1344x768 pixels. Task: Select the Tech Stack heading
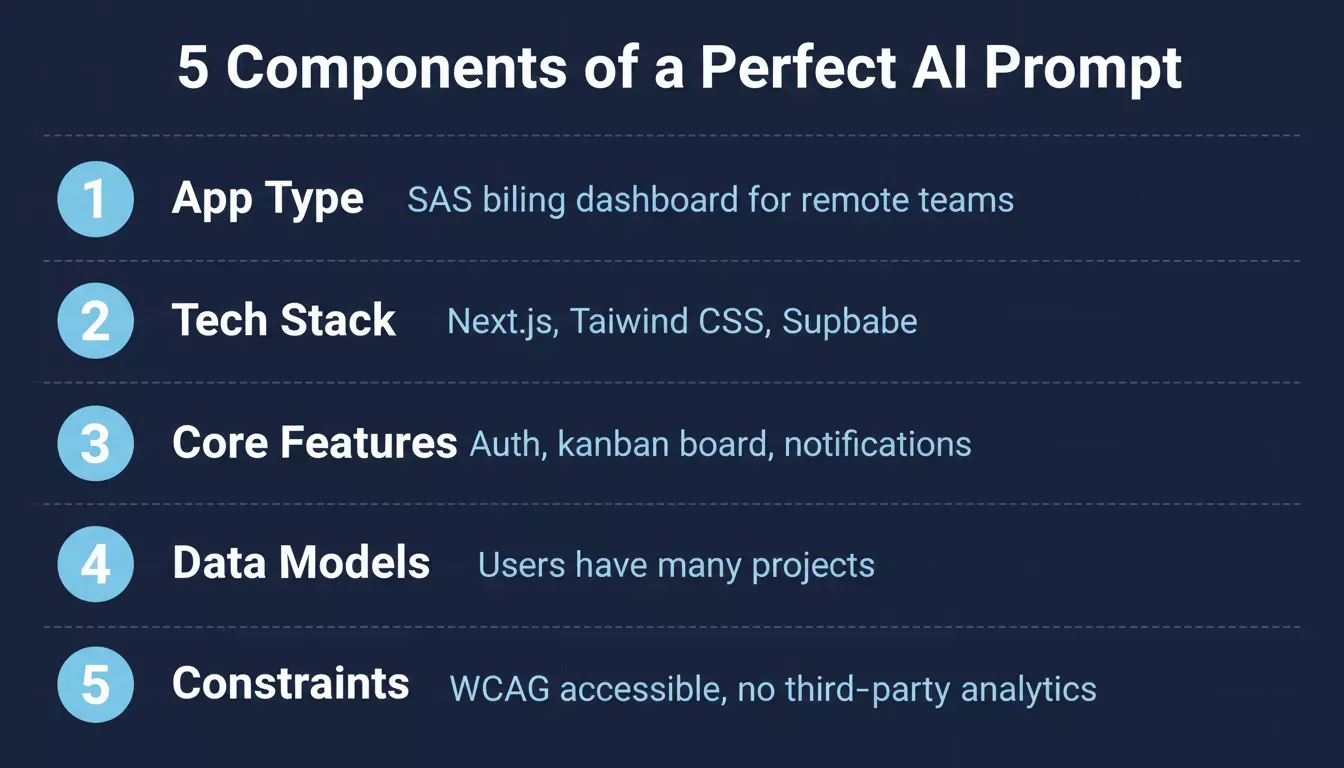[284, 320]
